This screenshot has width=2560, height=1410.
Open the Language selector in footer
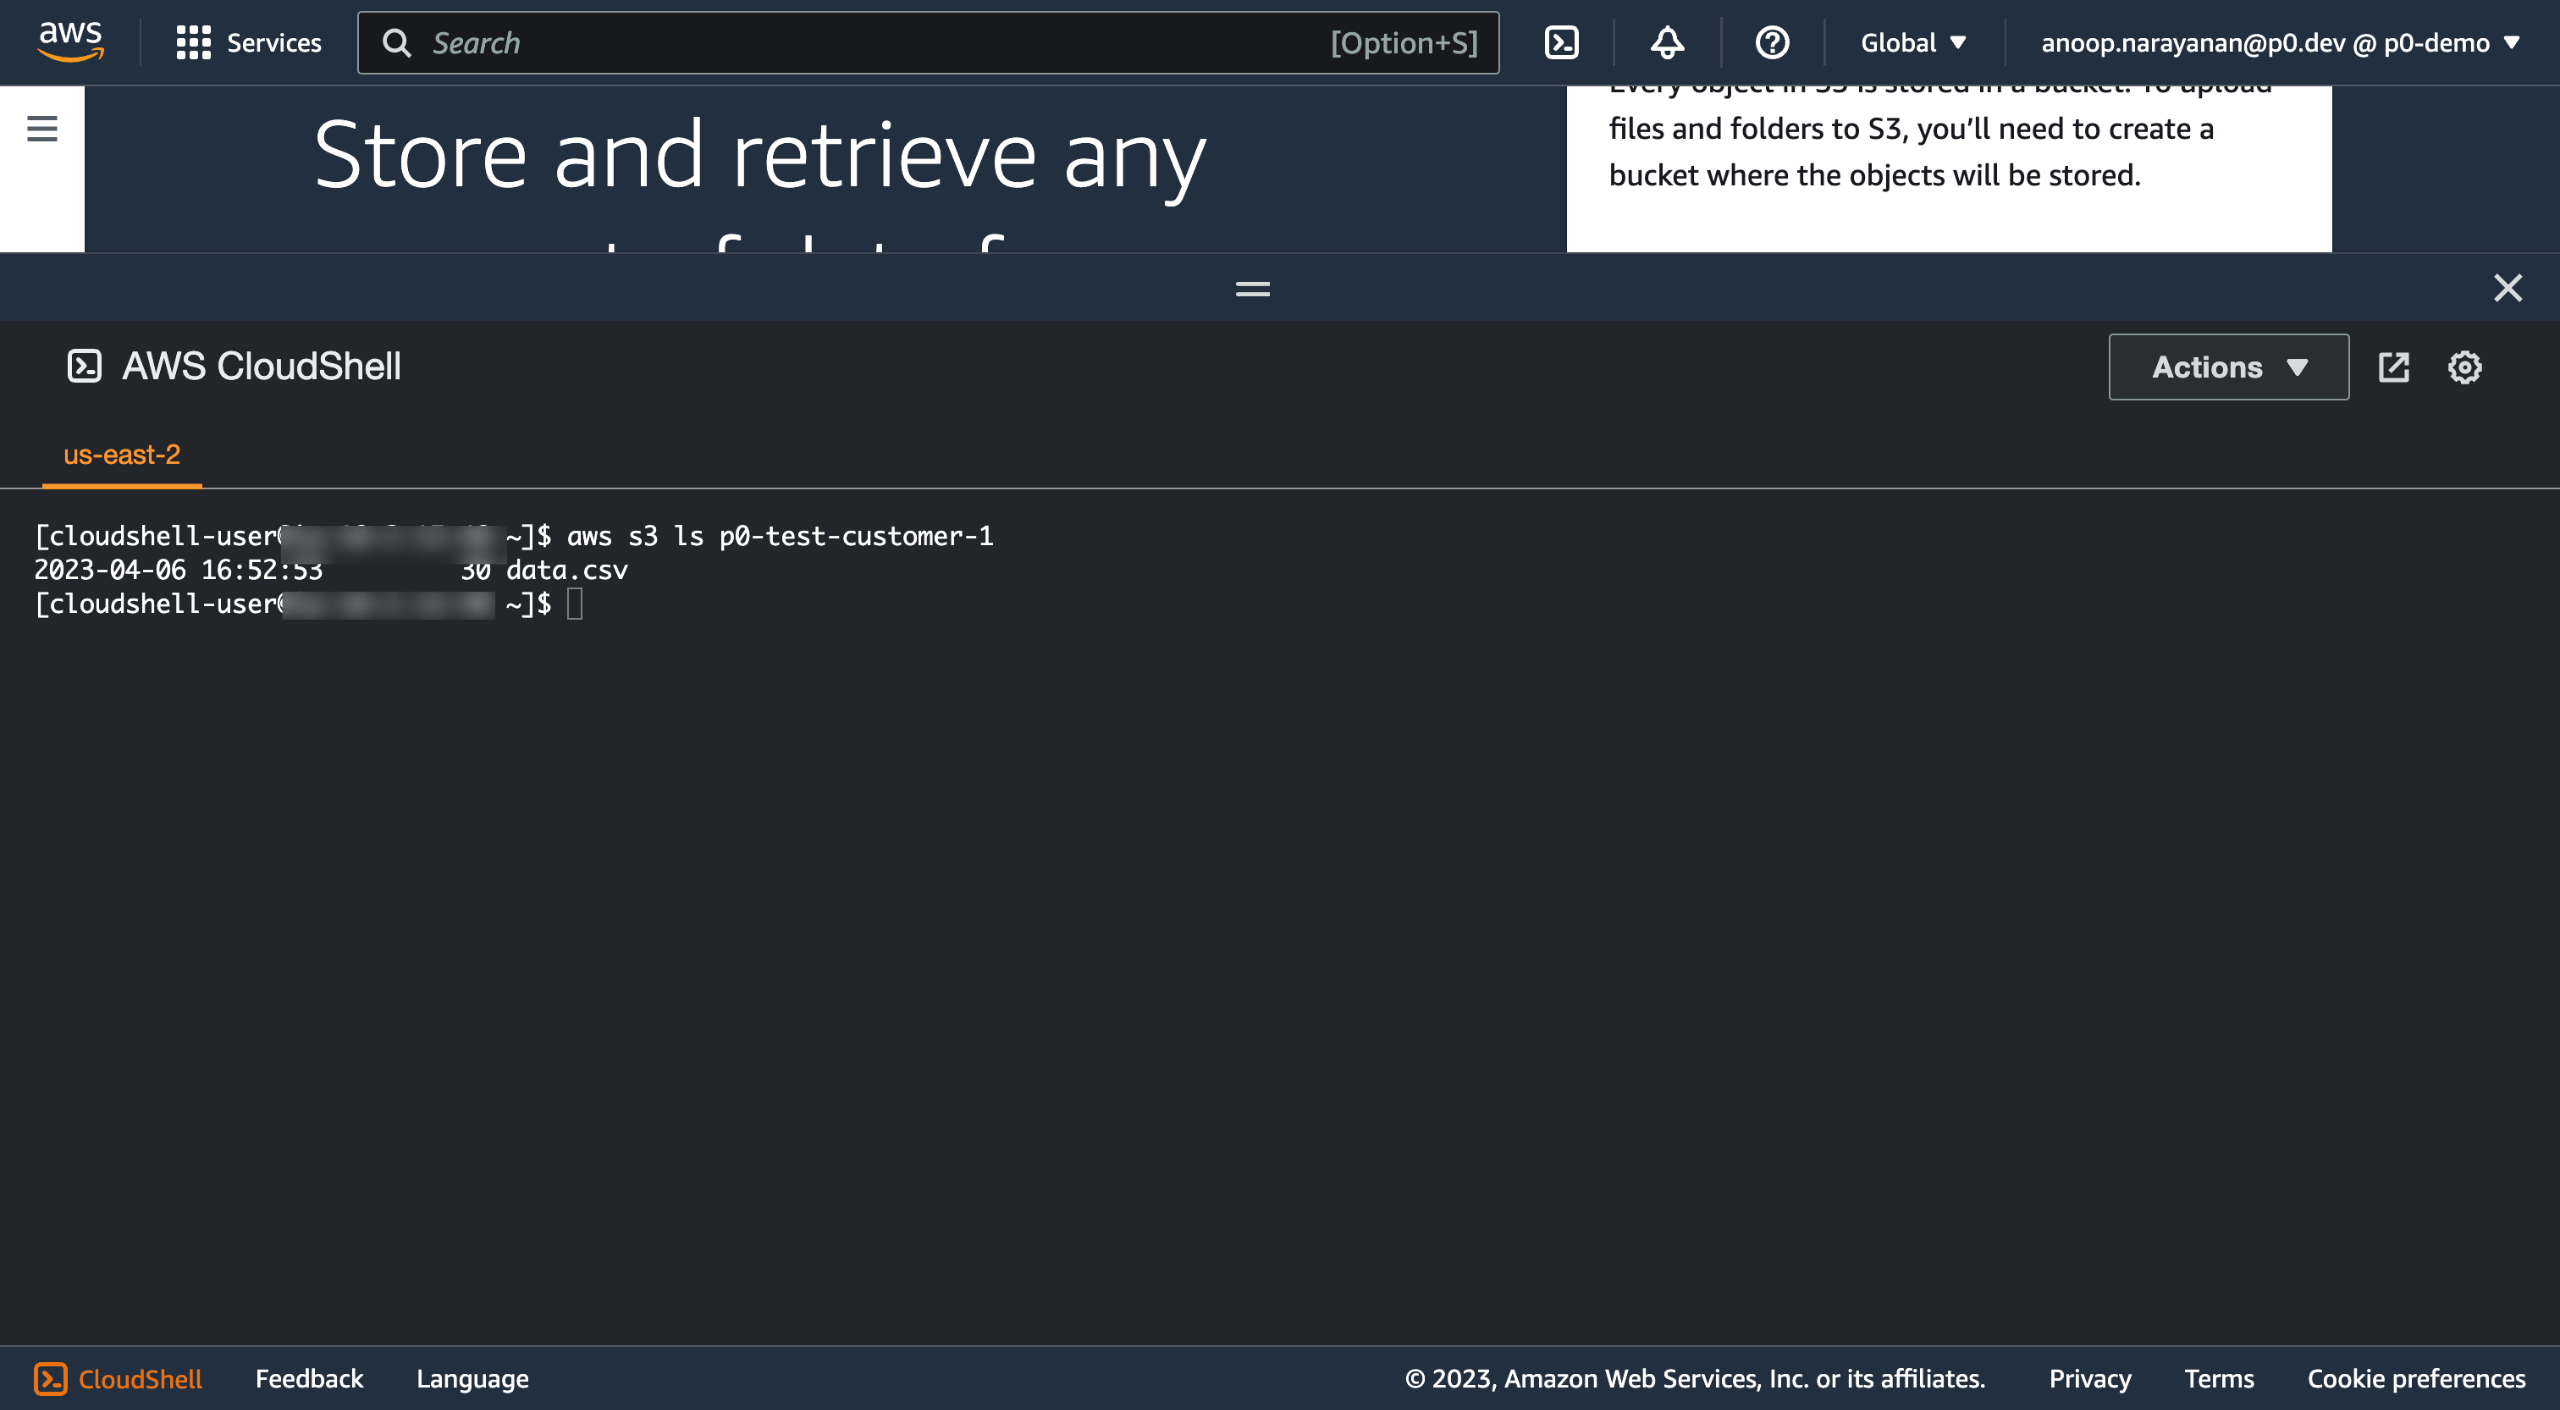pos(472,1379)
